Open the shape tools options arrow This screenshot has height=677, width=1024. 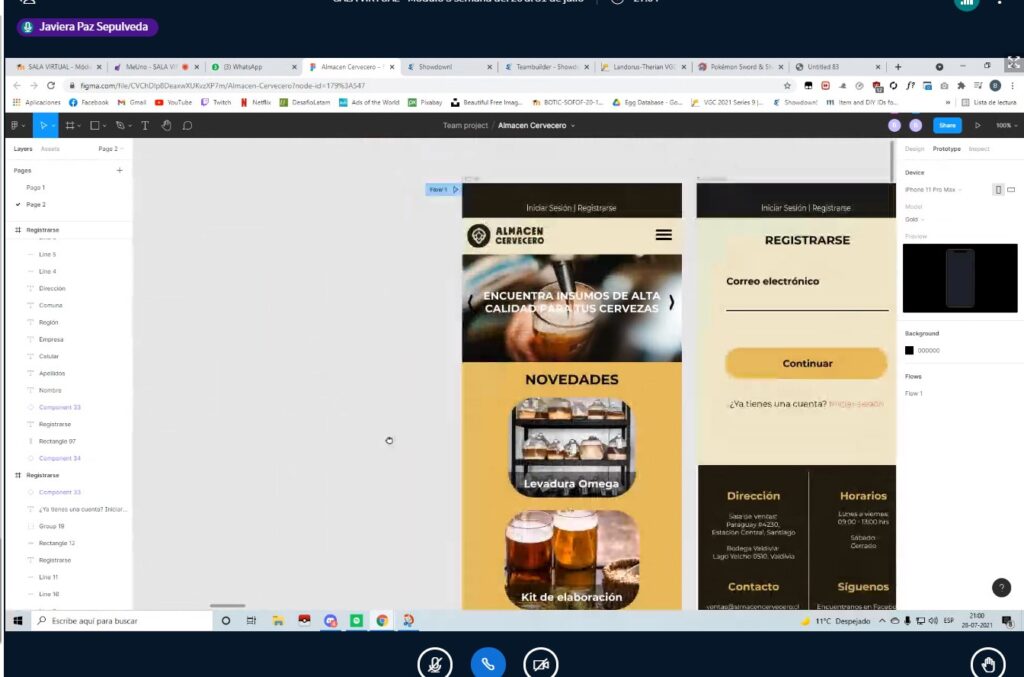[x=104, y=125]
